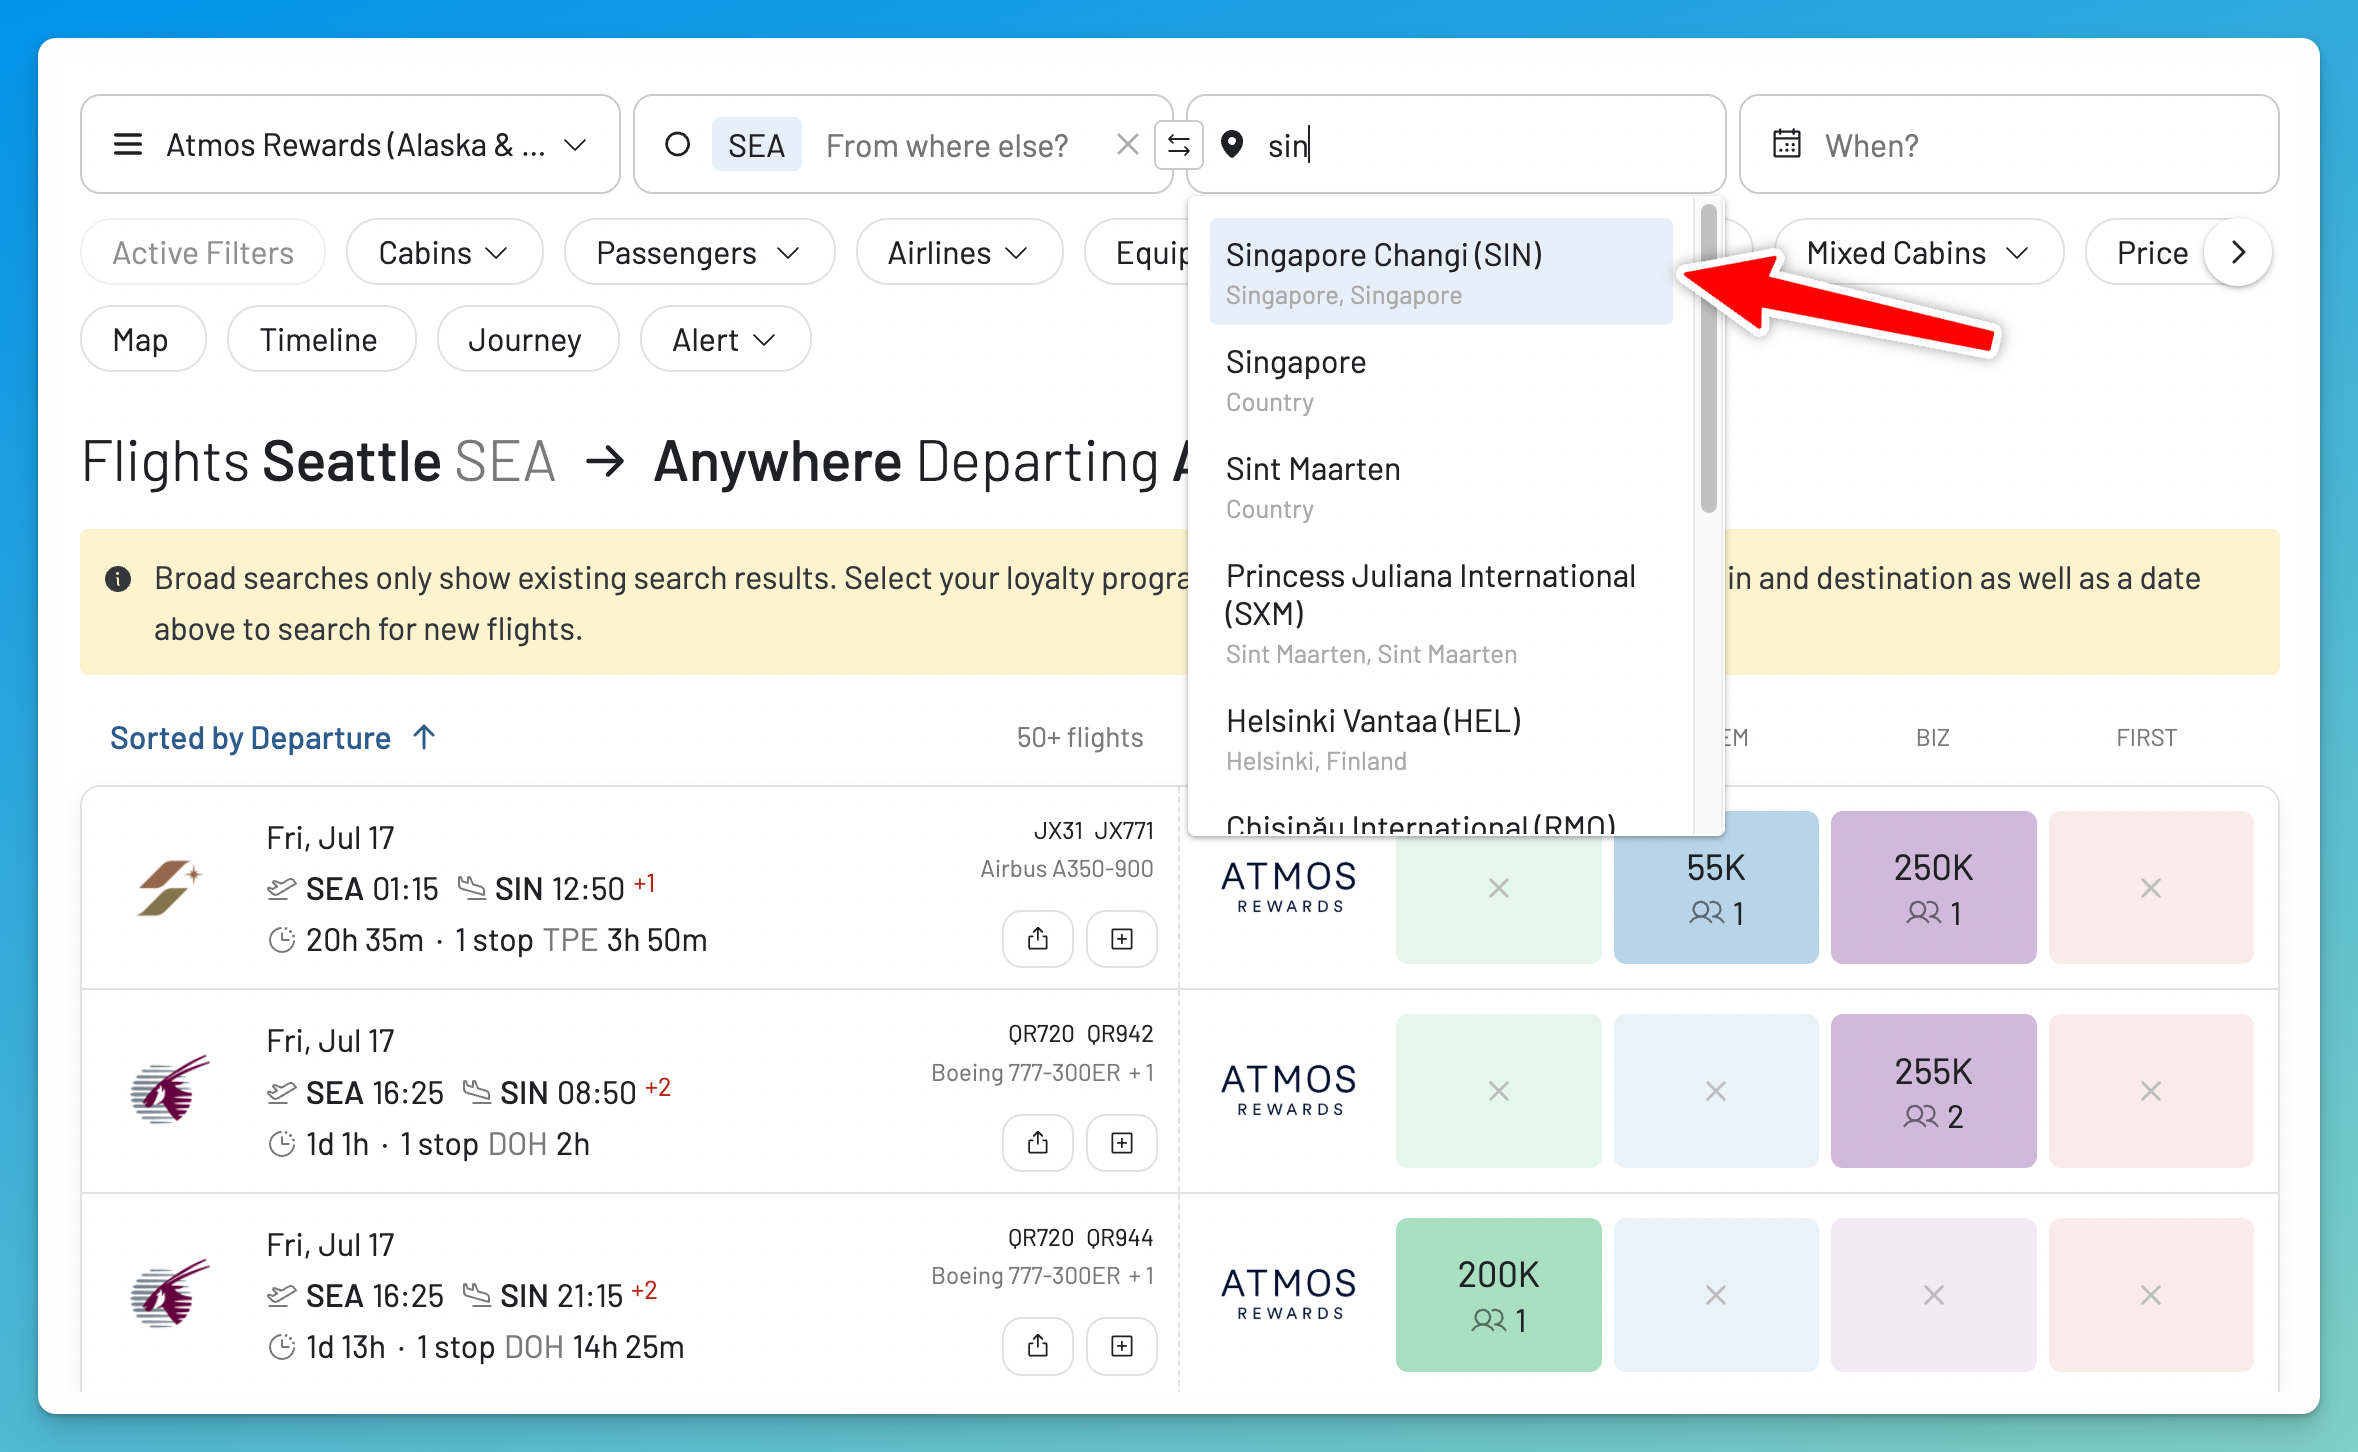
Task: Open the hamburger menu icon
Action: coord(128,145)
